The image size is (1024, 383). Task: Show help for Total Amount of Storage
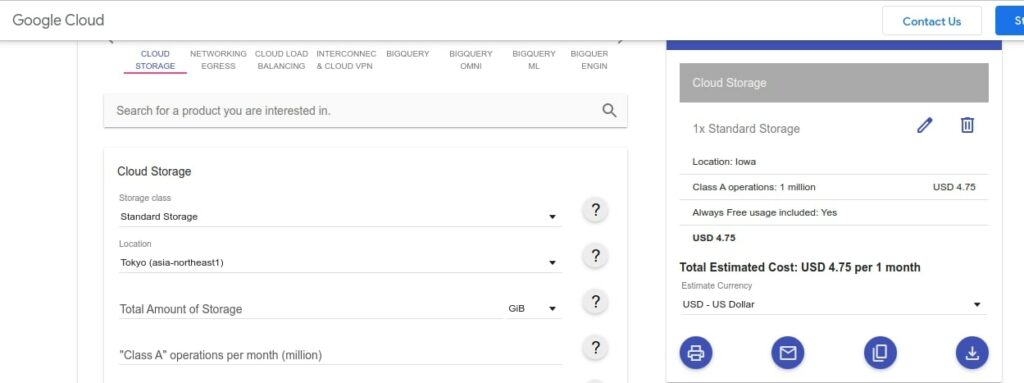[595, 302]
